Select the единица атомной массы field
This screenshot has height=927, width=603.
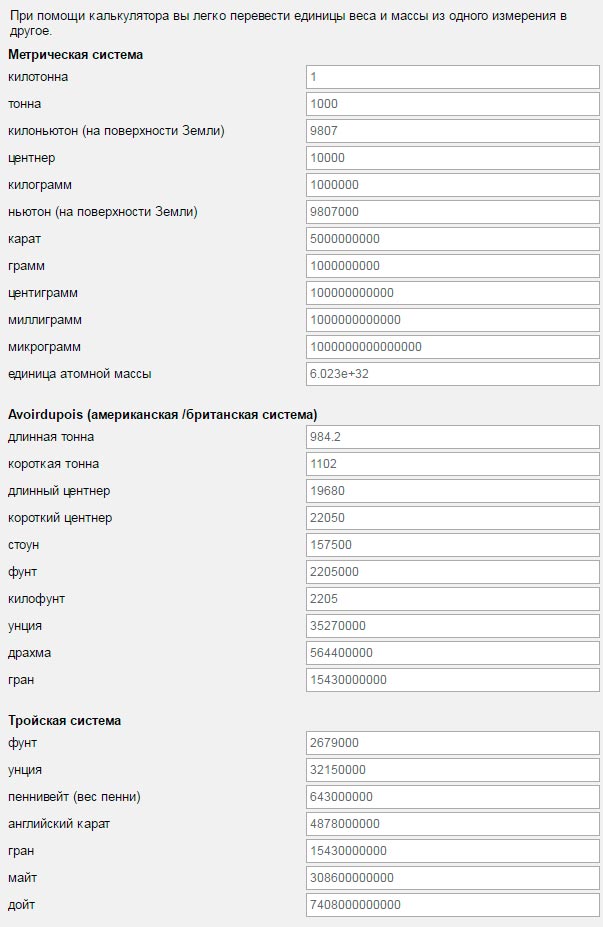[x=453, y=374]
